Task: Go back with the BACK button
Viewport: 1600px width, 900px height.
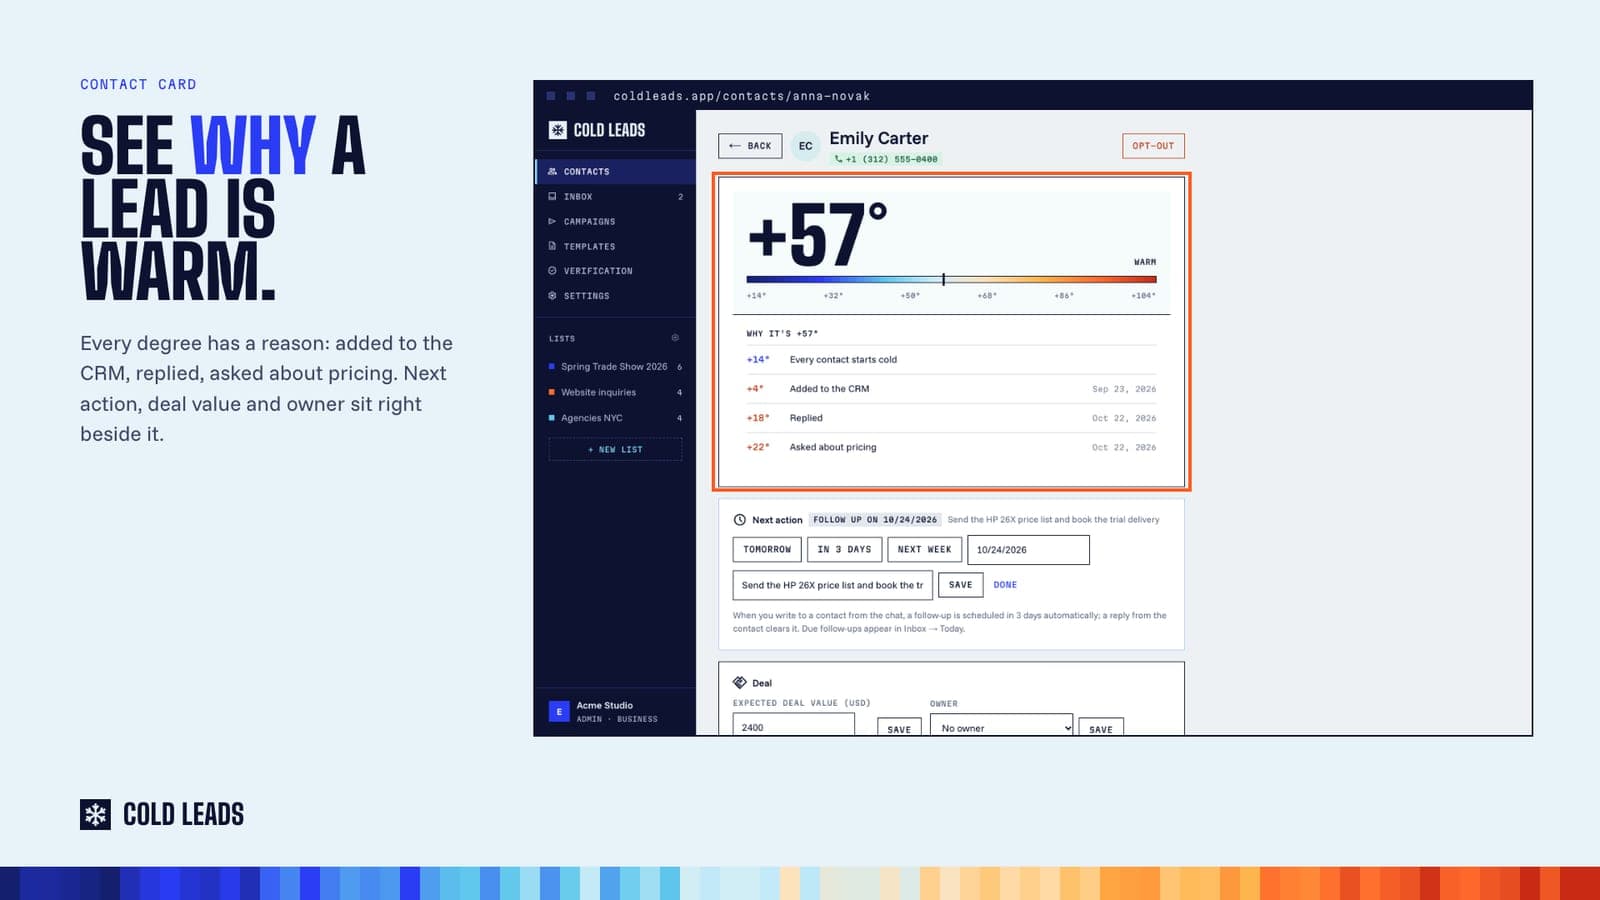Action: click(750, 146)
